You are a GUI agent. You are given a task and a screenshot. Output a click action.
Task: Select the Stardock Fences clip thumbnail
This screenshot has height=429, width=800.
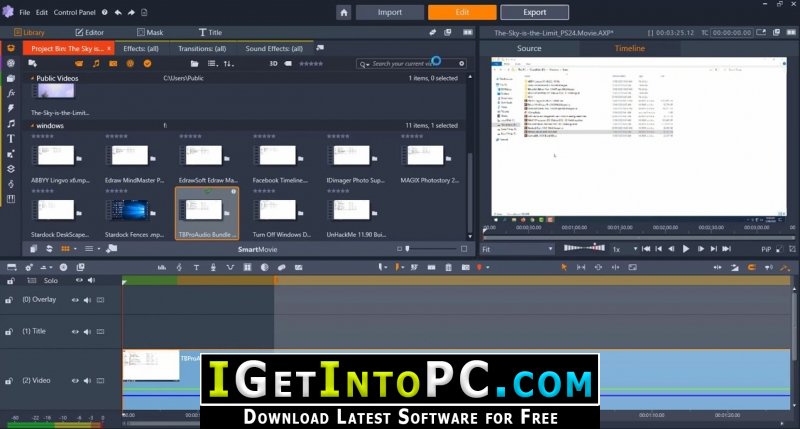point(131,210)
